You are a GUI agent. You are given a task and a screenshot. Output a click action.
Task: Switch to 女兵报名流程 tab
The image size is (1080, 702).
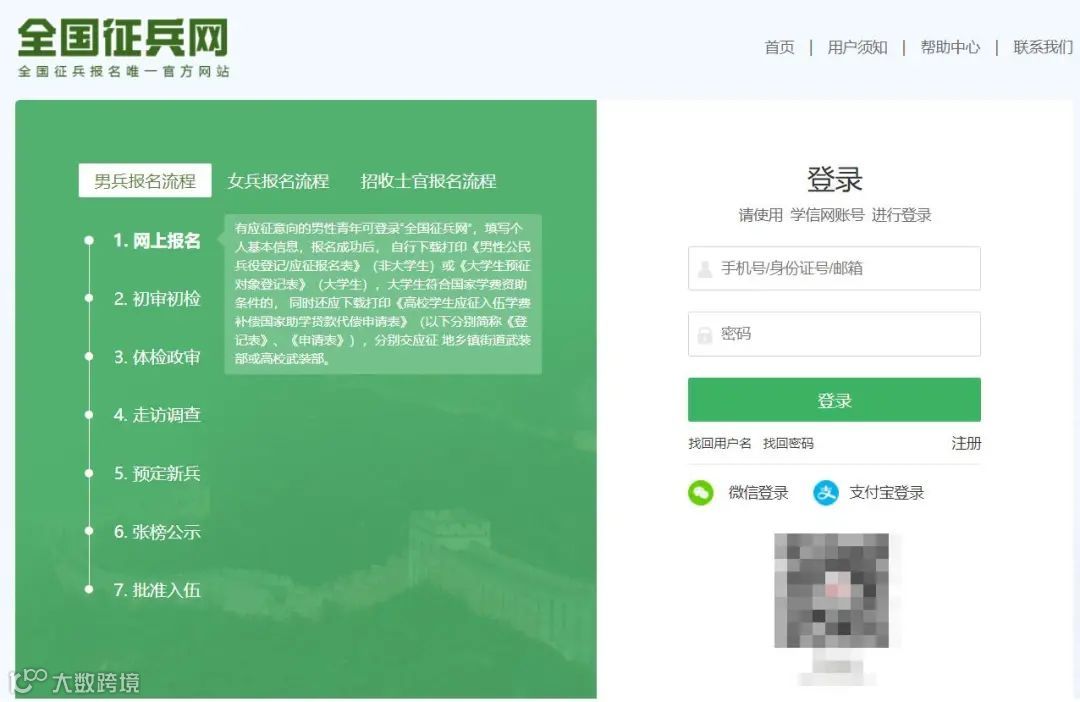pyautogui.click(x=278, y=181)
